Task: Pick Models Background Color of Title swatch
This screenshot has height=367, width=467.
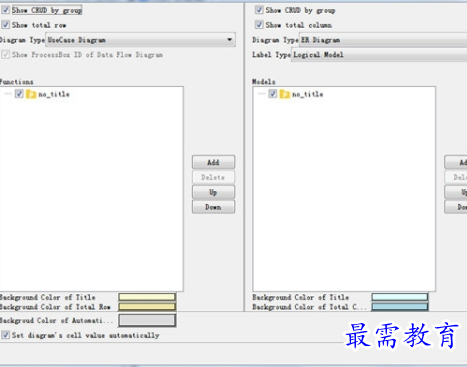Action: (400, 297)
